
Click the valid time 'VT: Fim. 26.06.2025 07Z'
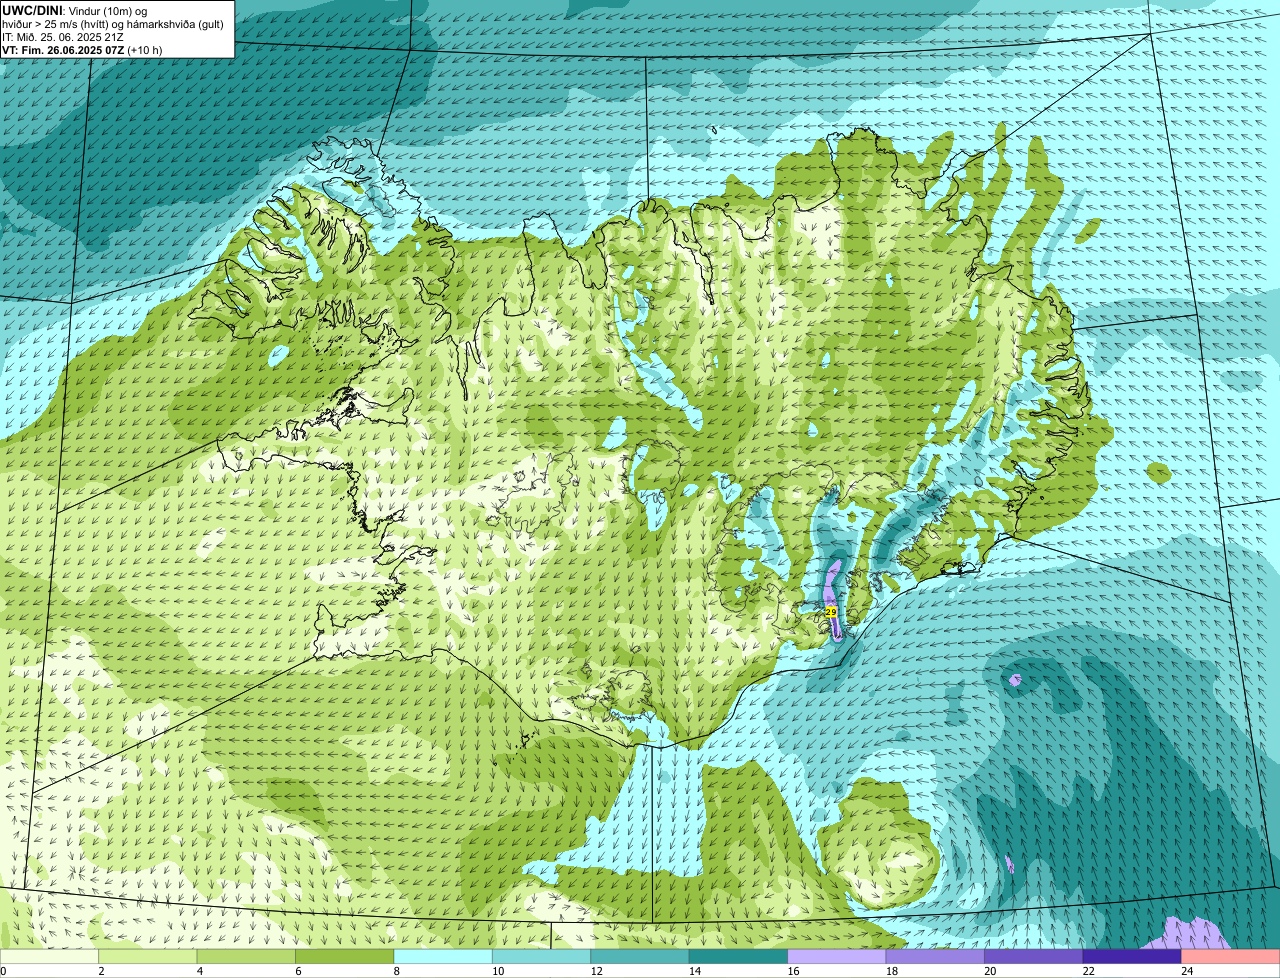pyautogui.click(x=63, y=49)
